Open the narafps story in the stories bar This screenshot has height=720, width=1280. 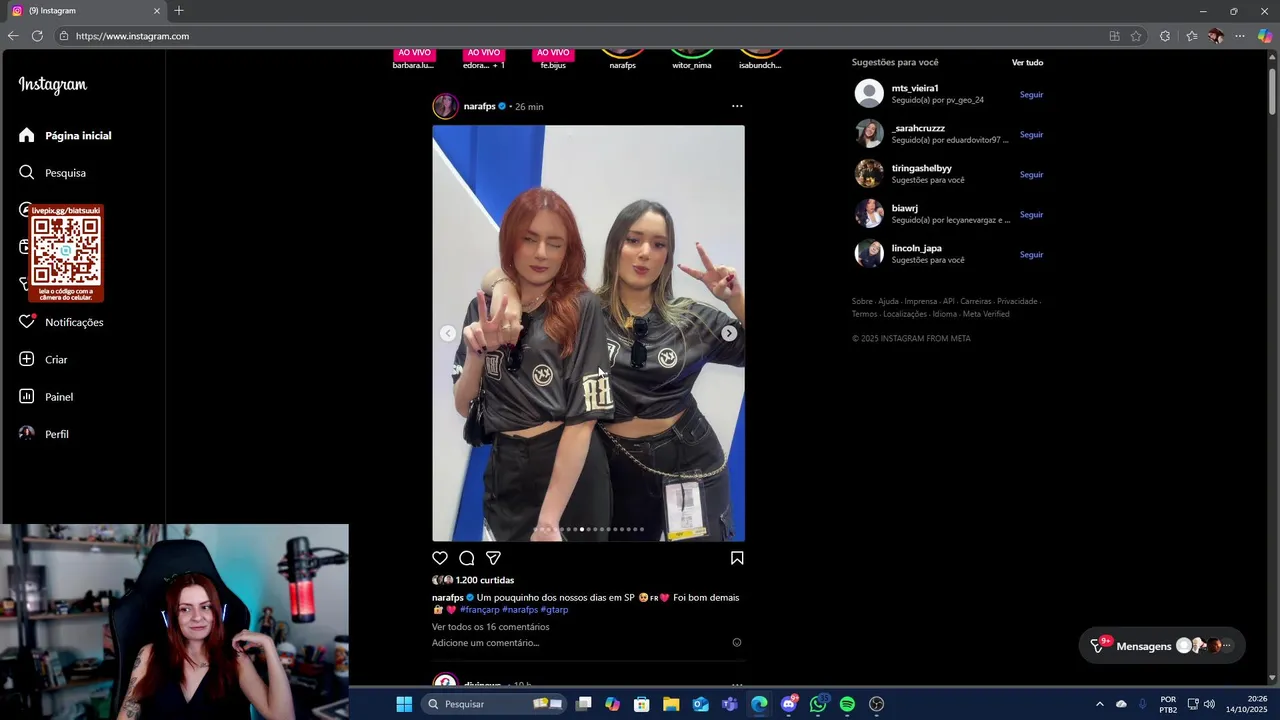click(622, 58)
